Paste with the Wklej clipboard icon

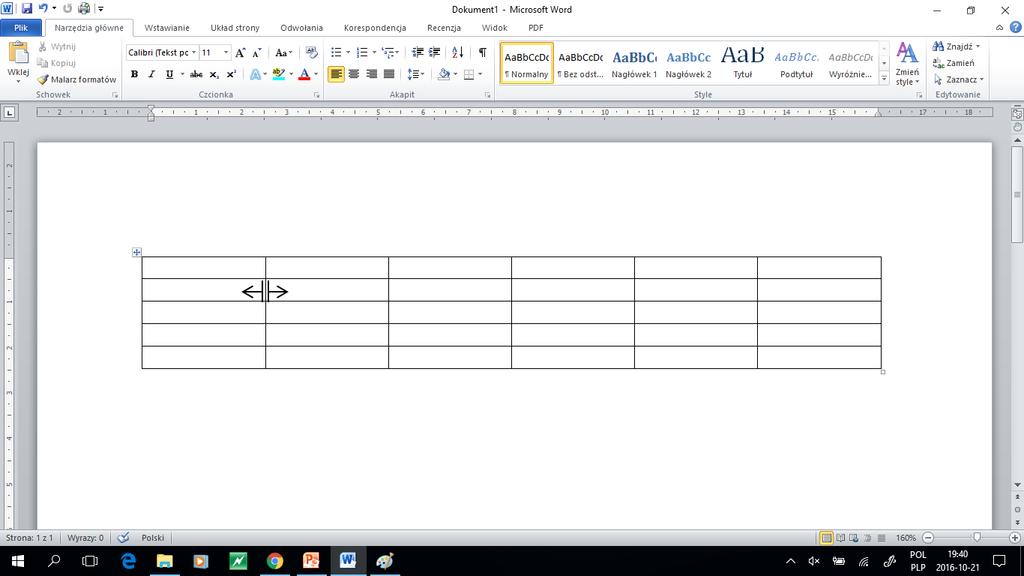pos(18,54)
